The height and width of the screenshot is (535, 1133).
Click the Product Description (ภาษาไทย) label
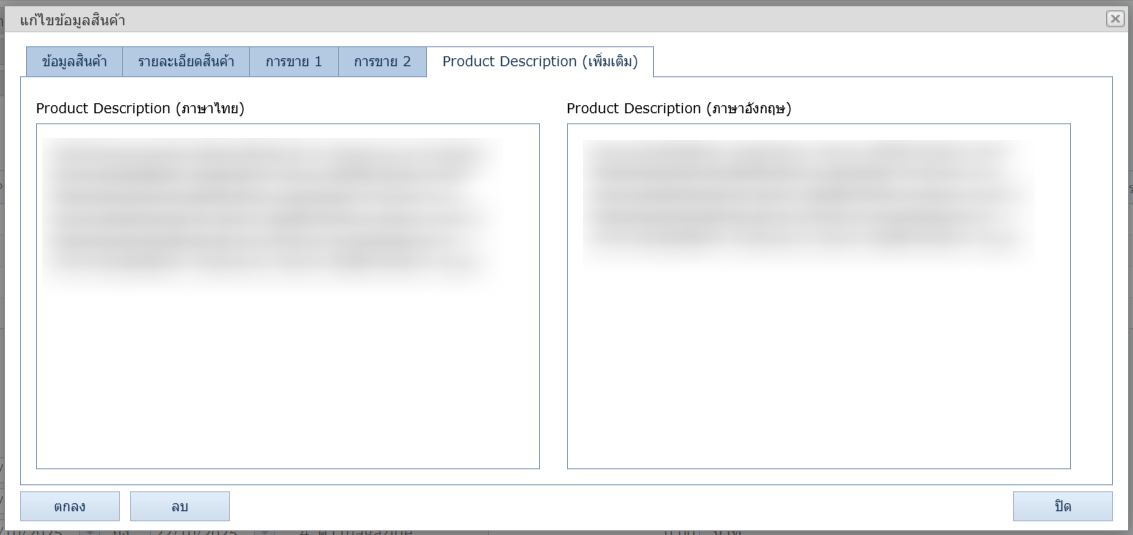[x=140, y=109]
